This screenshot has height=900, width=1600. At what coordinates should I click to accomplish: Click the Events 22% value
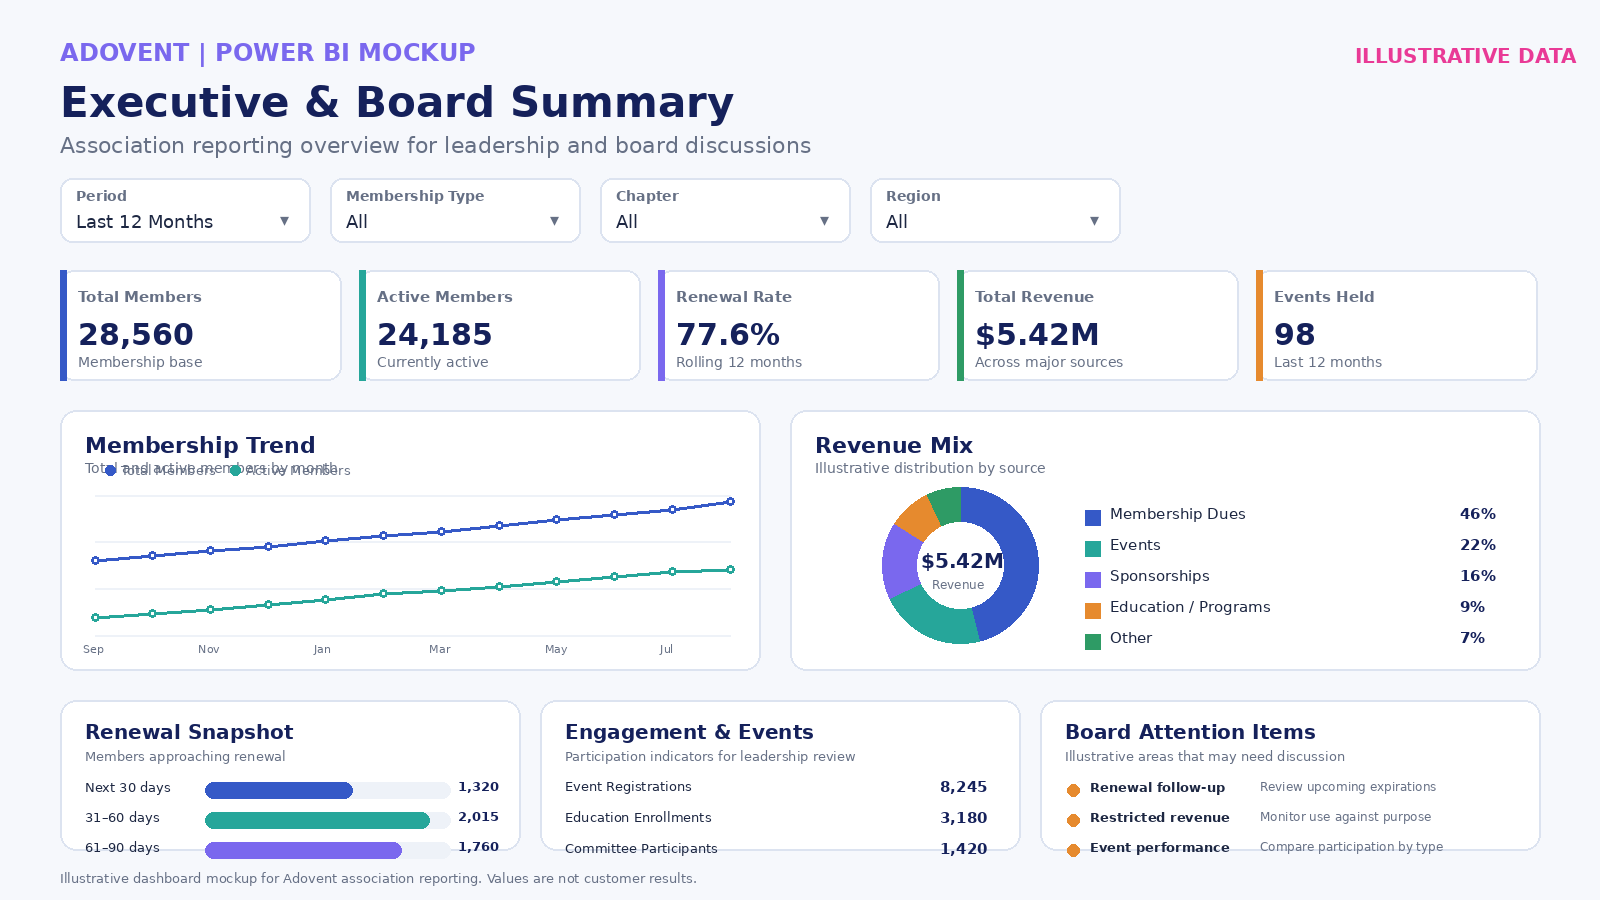1478,545
